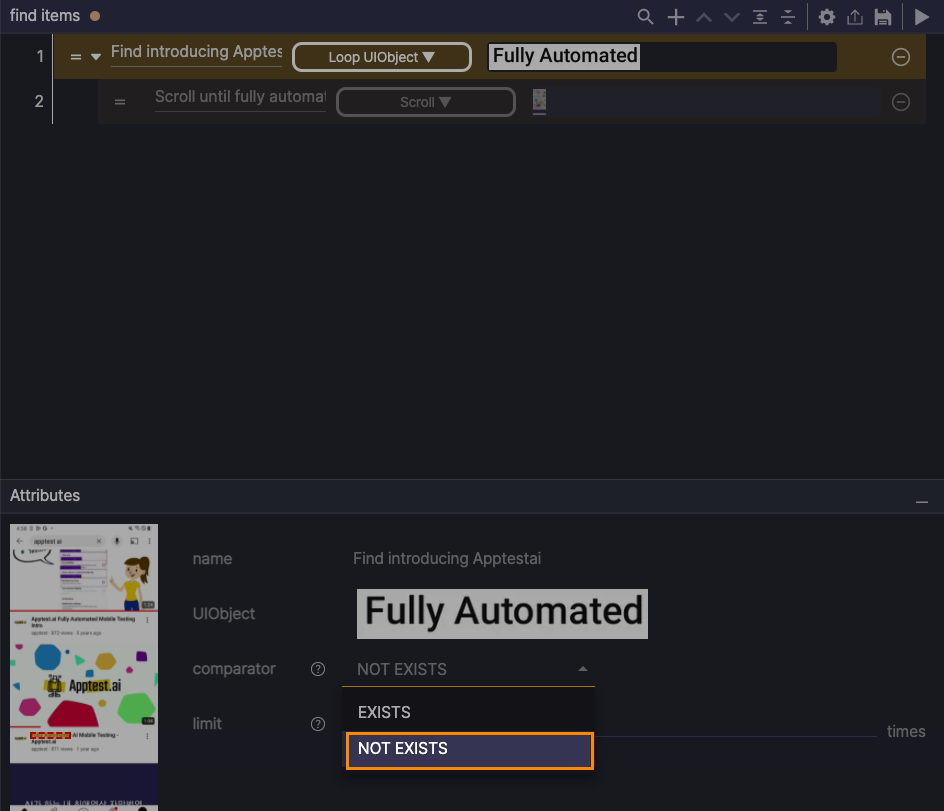The height and width of the screenshot is (811, 944).
Task: Minimize the Attributes panel
Action: tap(921, 499)
